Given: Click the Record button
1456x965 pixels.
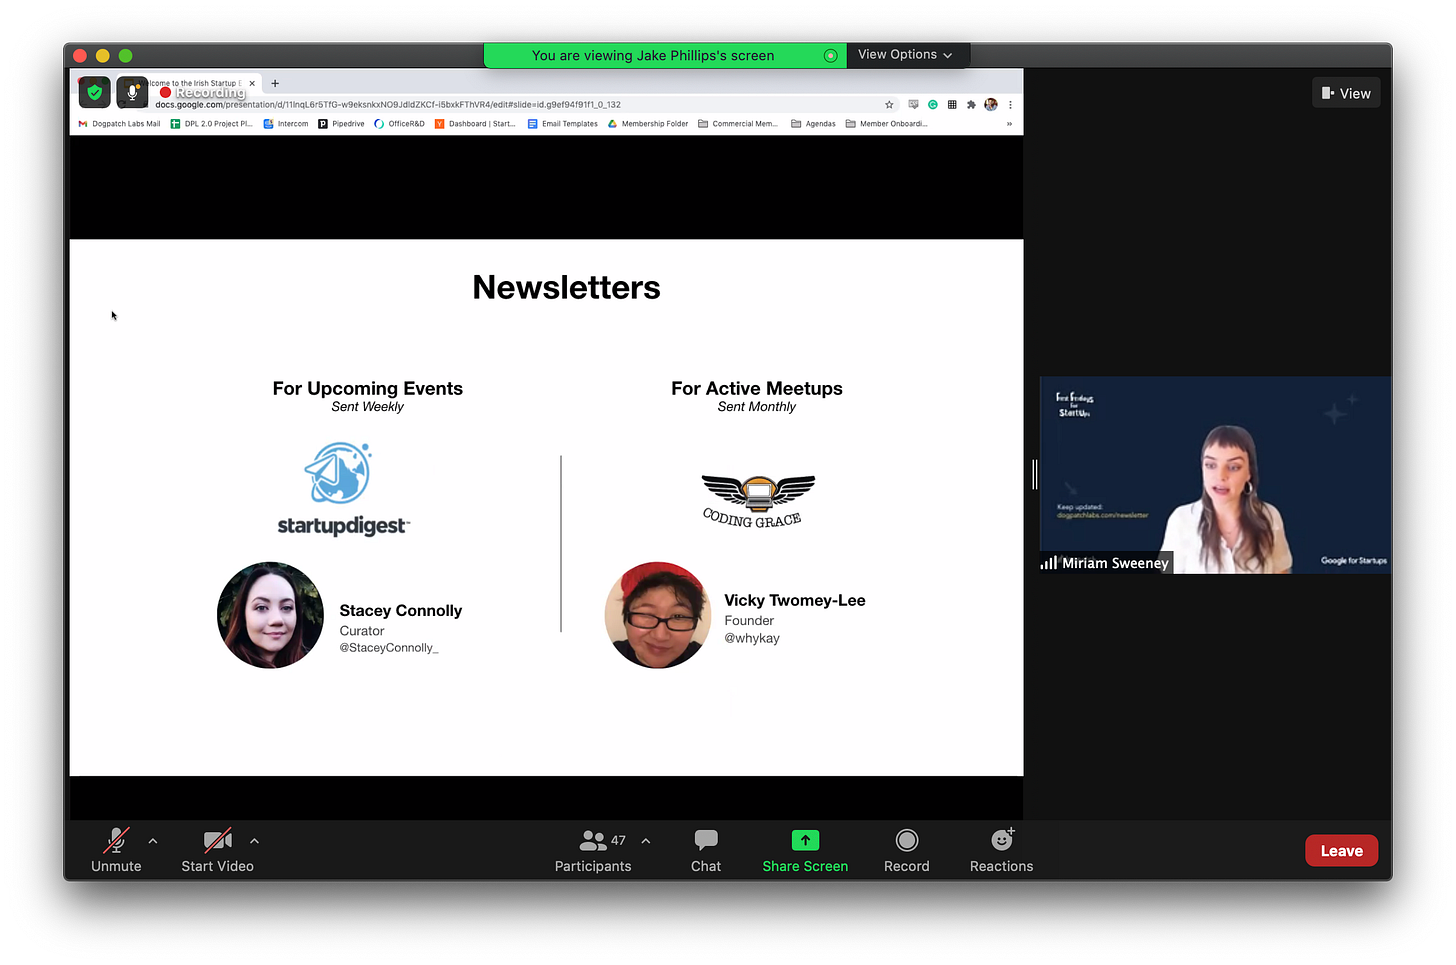Looking at the screenshot, I should (x=907, y=850).
